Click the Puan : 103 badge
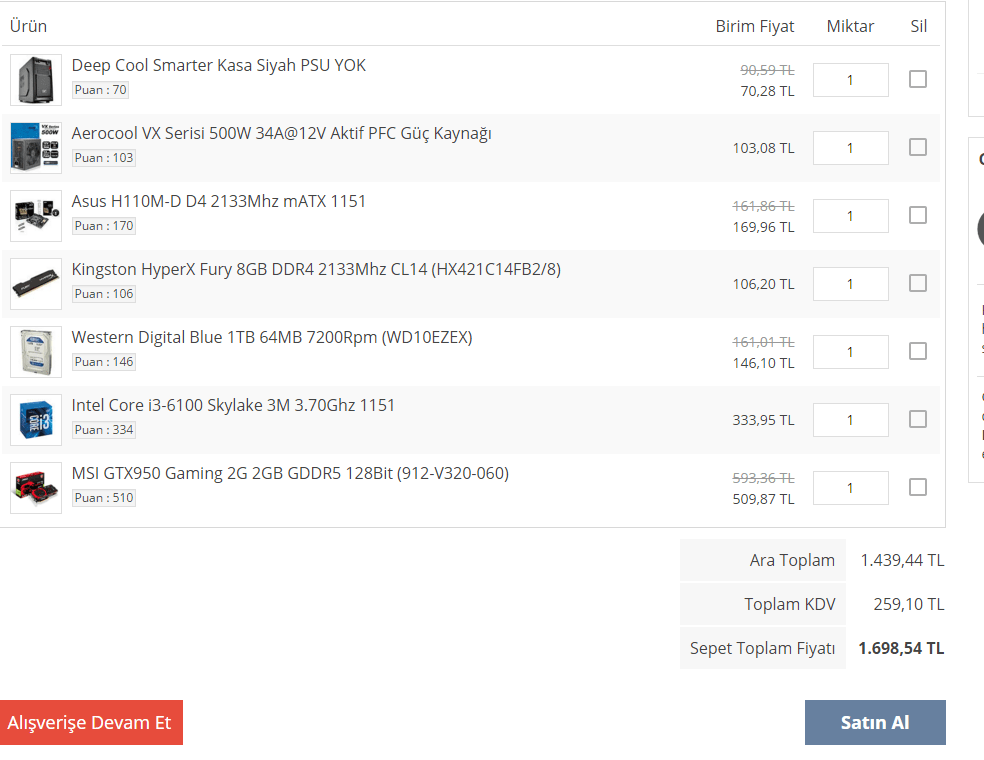 (x=104, y=158)
